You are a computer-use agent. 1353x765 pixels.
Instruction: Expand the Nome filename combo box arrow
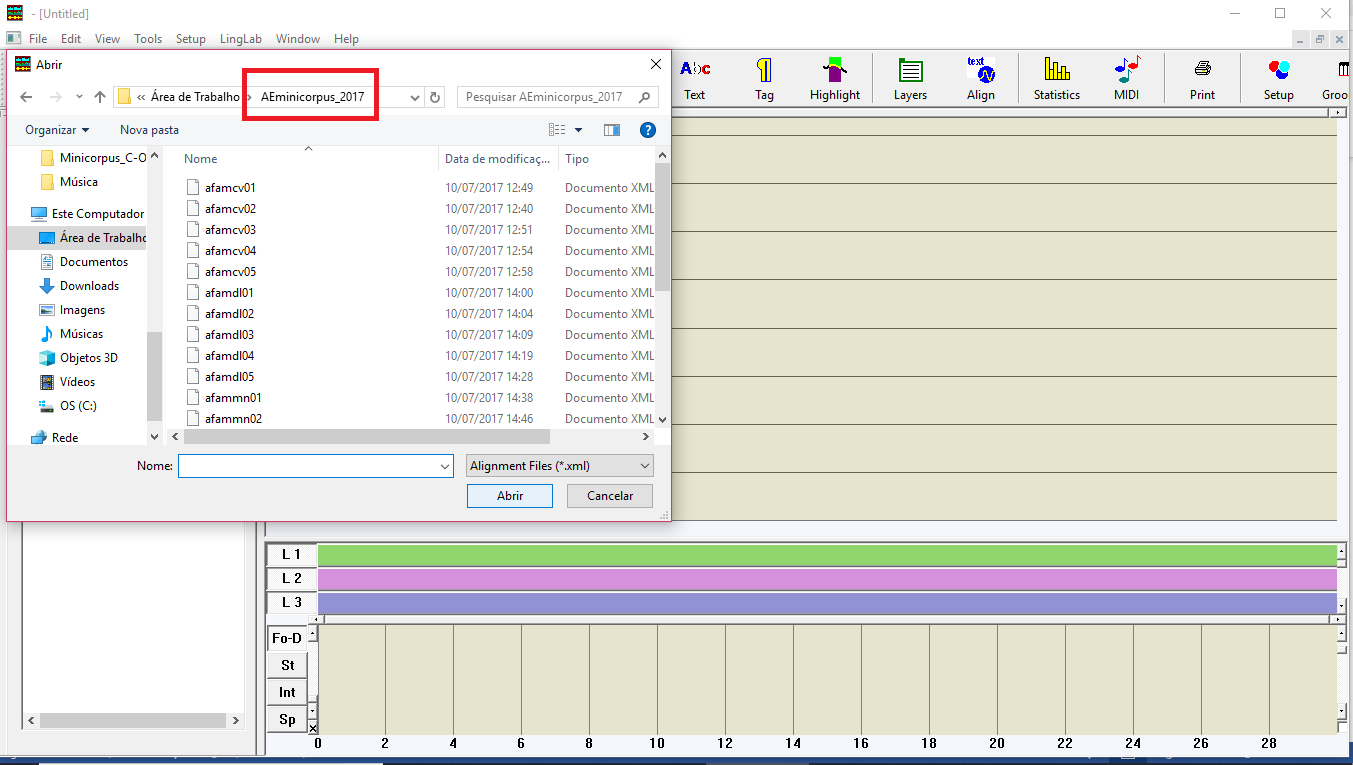(445, 467)
